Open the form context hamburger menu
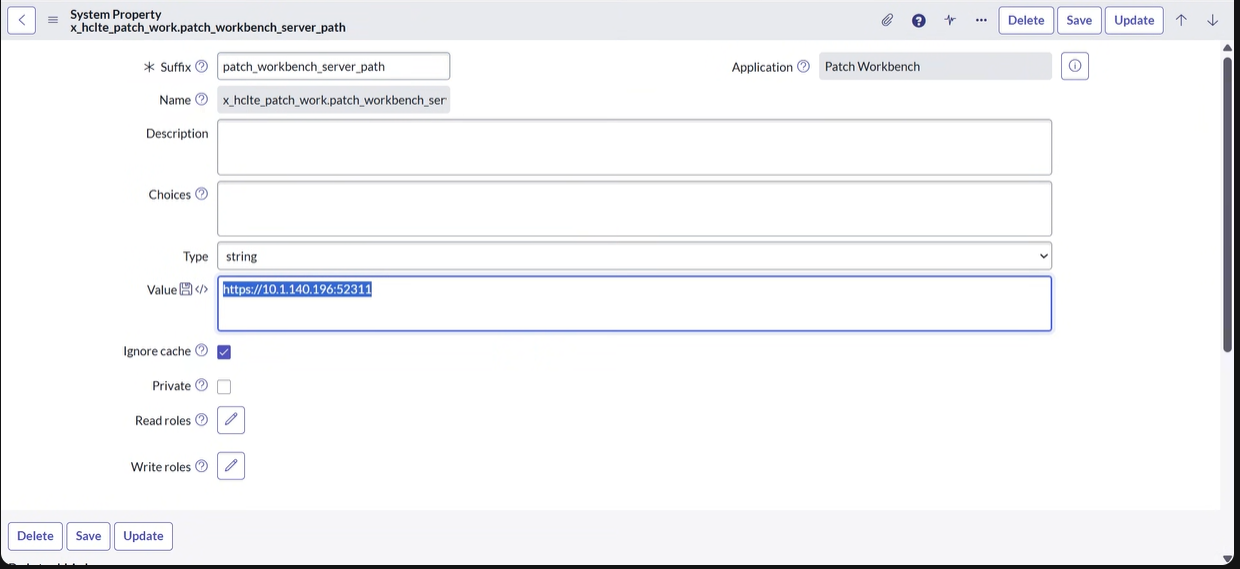Viewport: 1240px width, 569px height. point(53,20)
